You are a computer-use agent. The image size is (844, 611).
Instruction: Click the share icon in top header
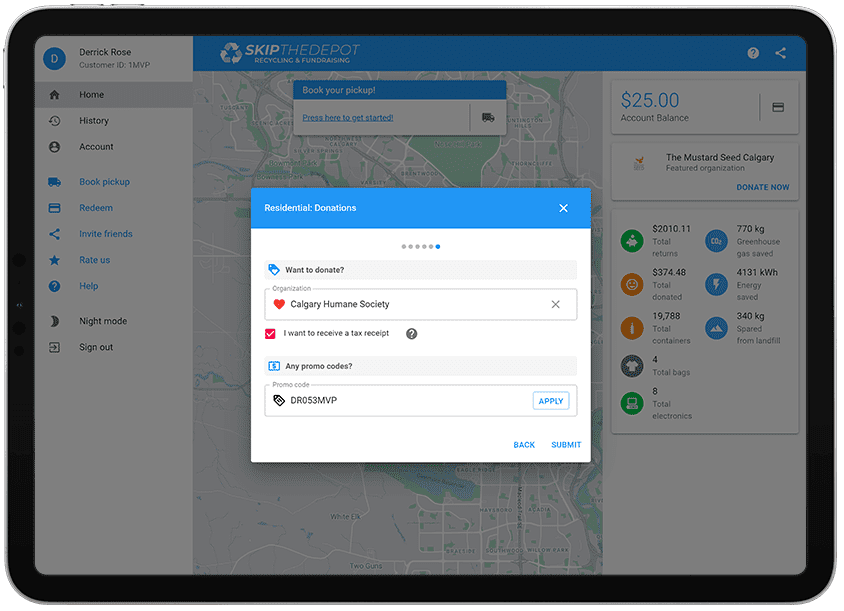pyautogui.click(x=781, y=53)
